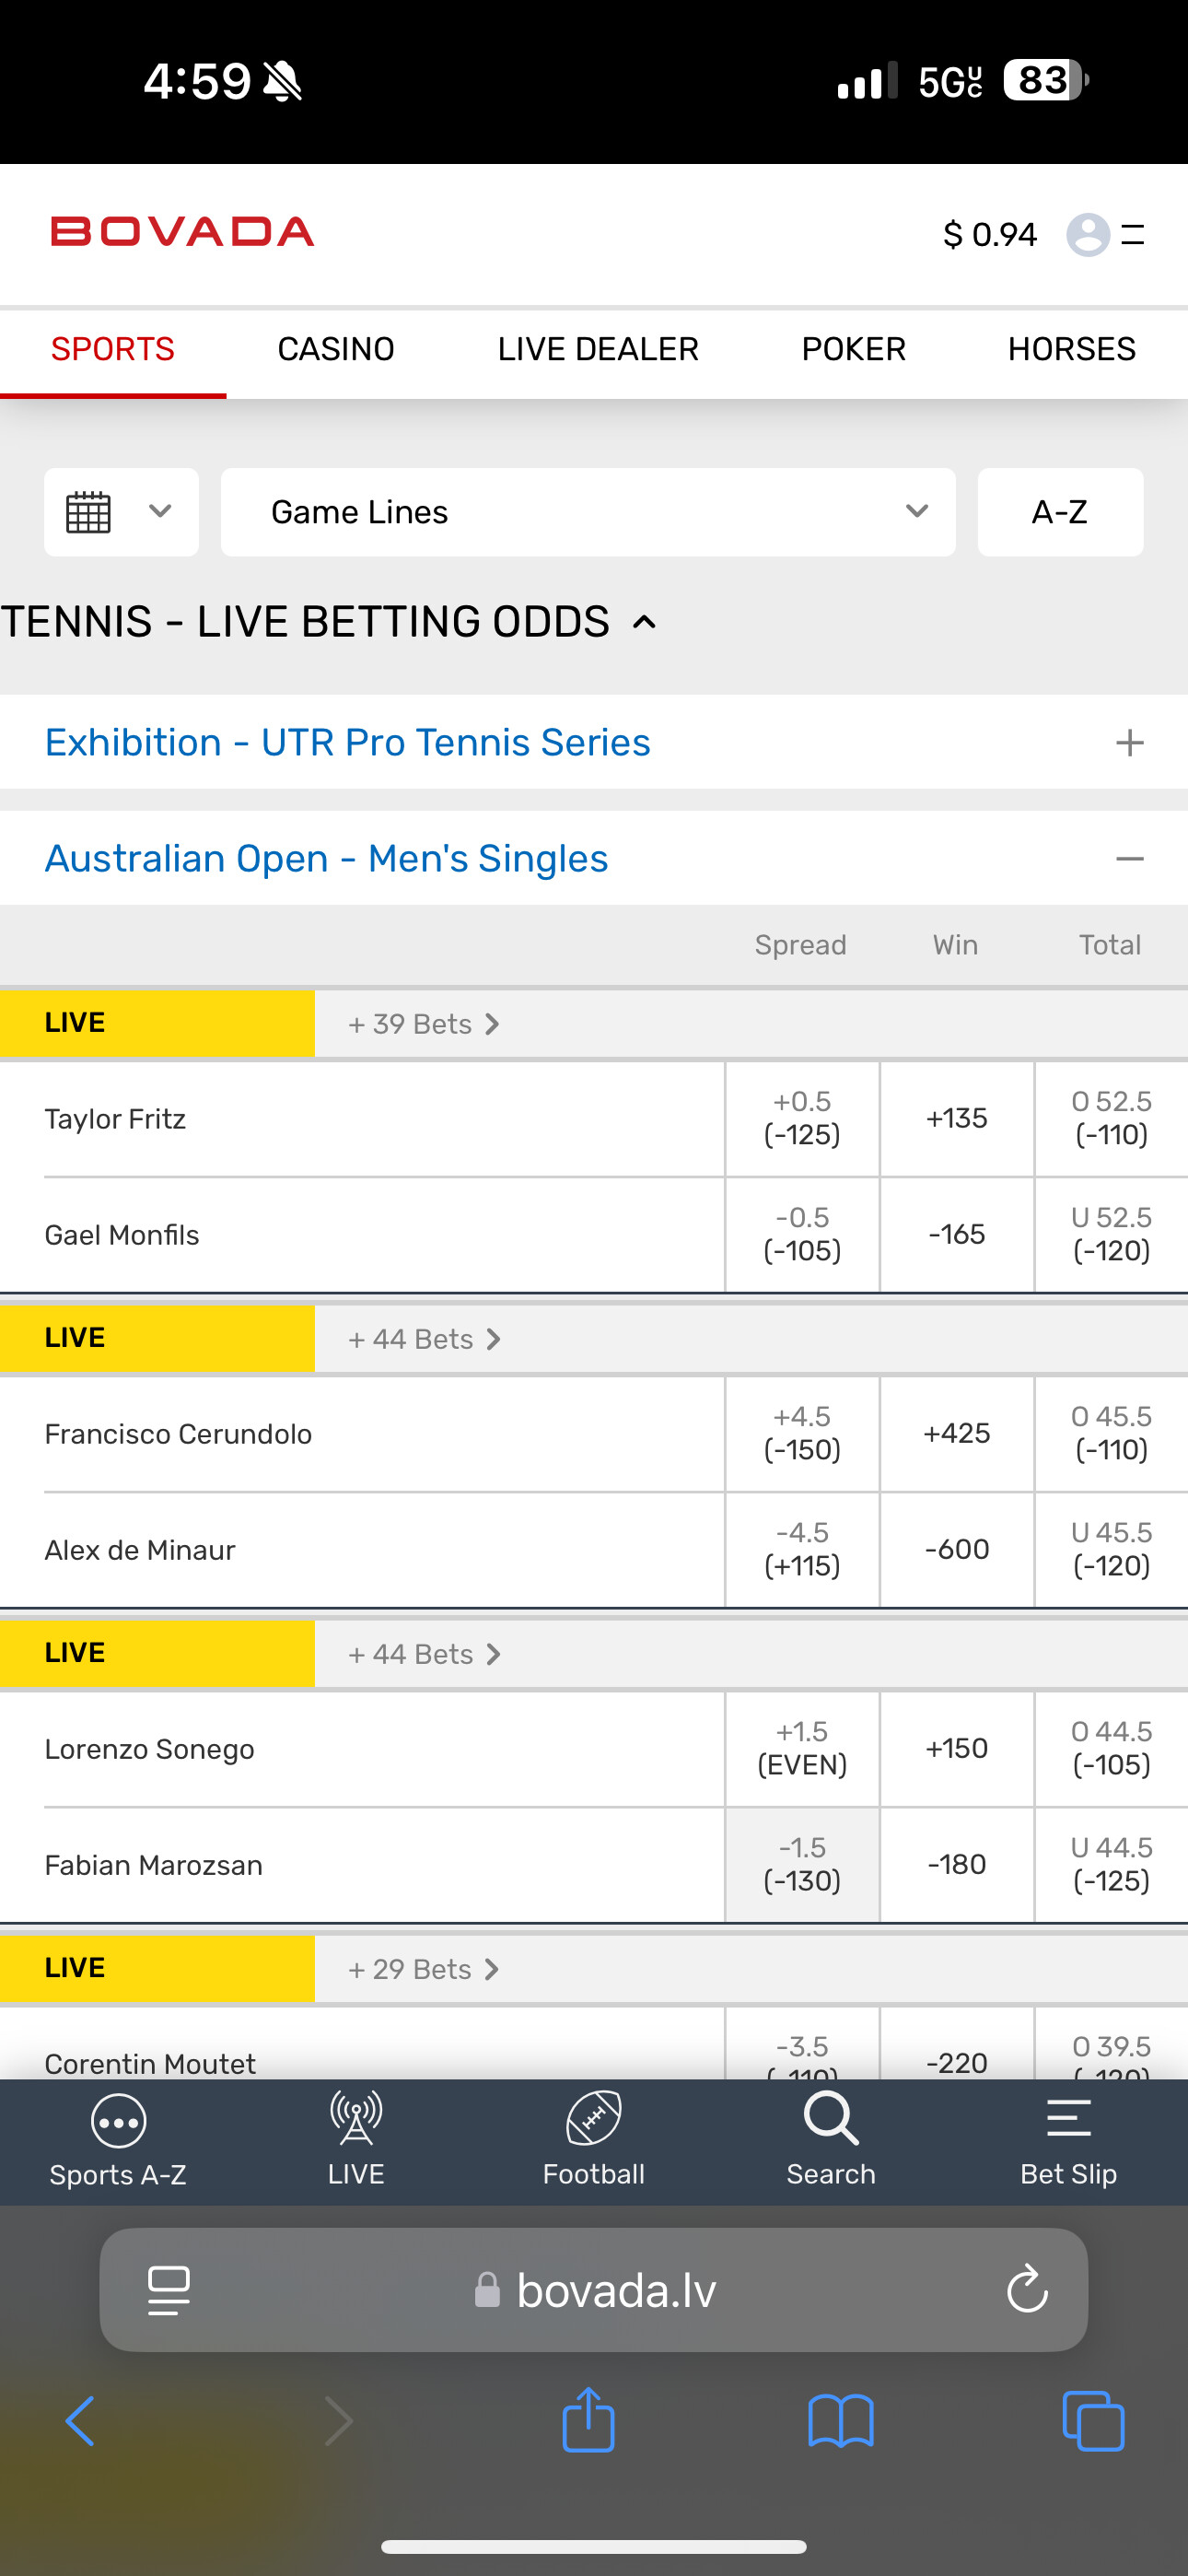Expand Exhibition UTR Pro Tennis Series
Viewport: 1188px width, 2576px height.
(x=1129, y=743)
